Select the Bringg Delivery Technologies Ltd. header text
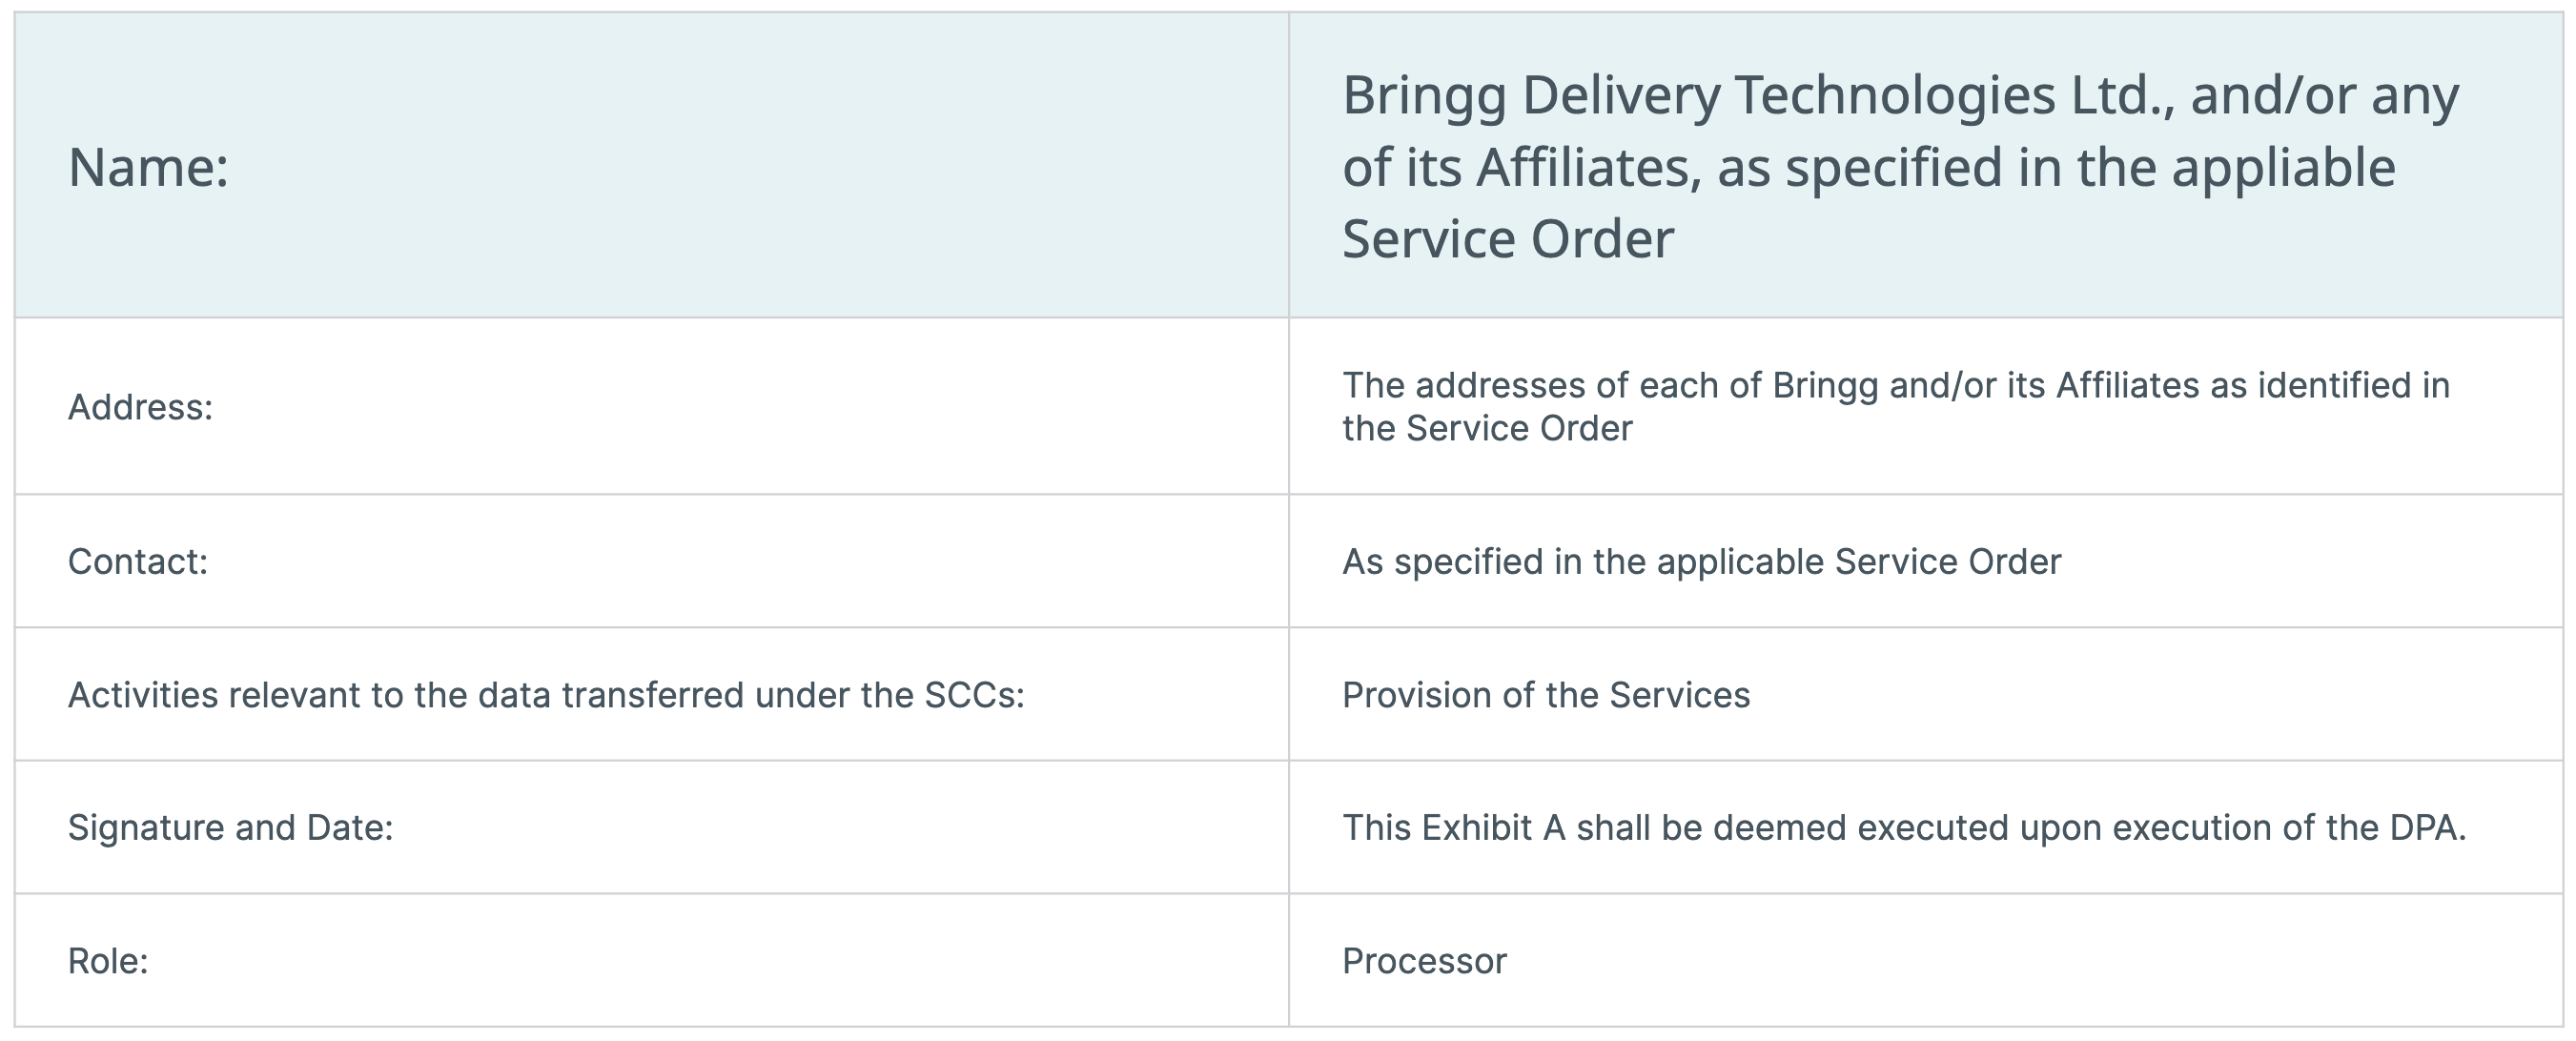This screenshot has width=2576, height=1041. (1900, 167)
